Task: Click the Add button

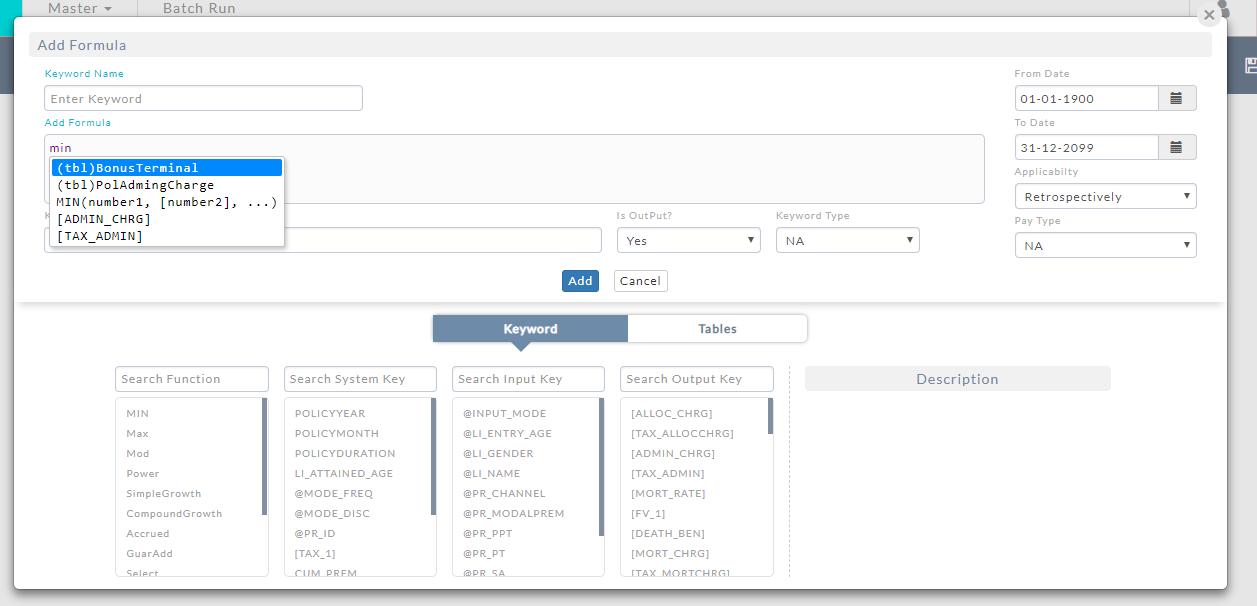Action: [580, 281]
